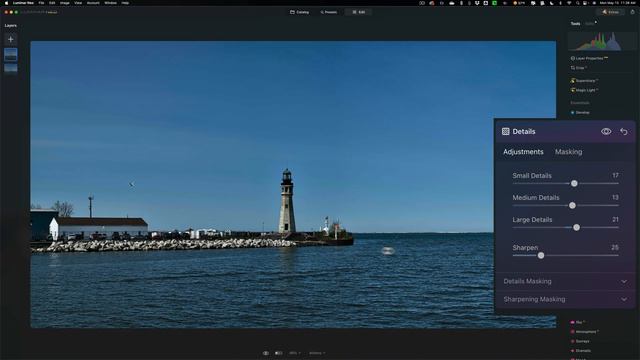Click the histogram display
Image resolution: width=640 pixels, height=360 pixels.
tap(602, 41)
